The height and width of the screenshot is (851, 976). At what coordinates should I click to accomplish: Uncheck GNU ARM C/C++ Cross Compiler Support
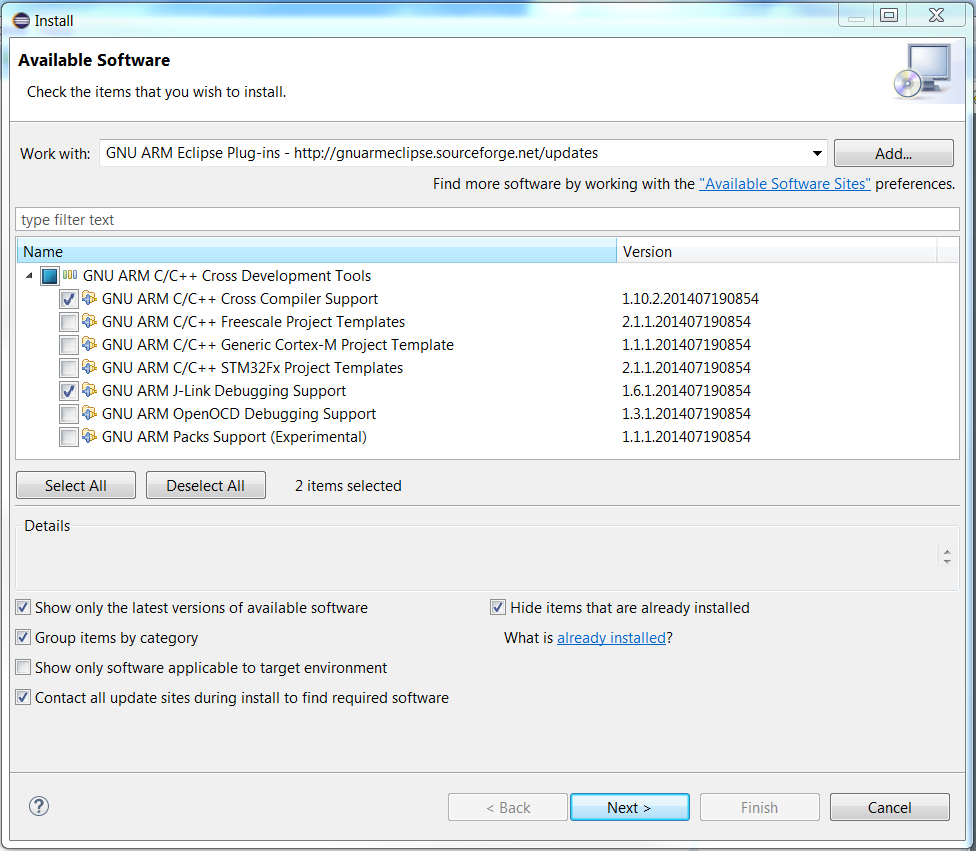coord(68,299)
